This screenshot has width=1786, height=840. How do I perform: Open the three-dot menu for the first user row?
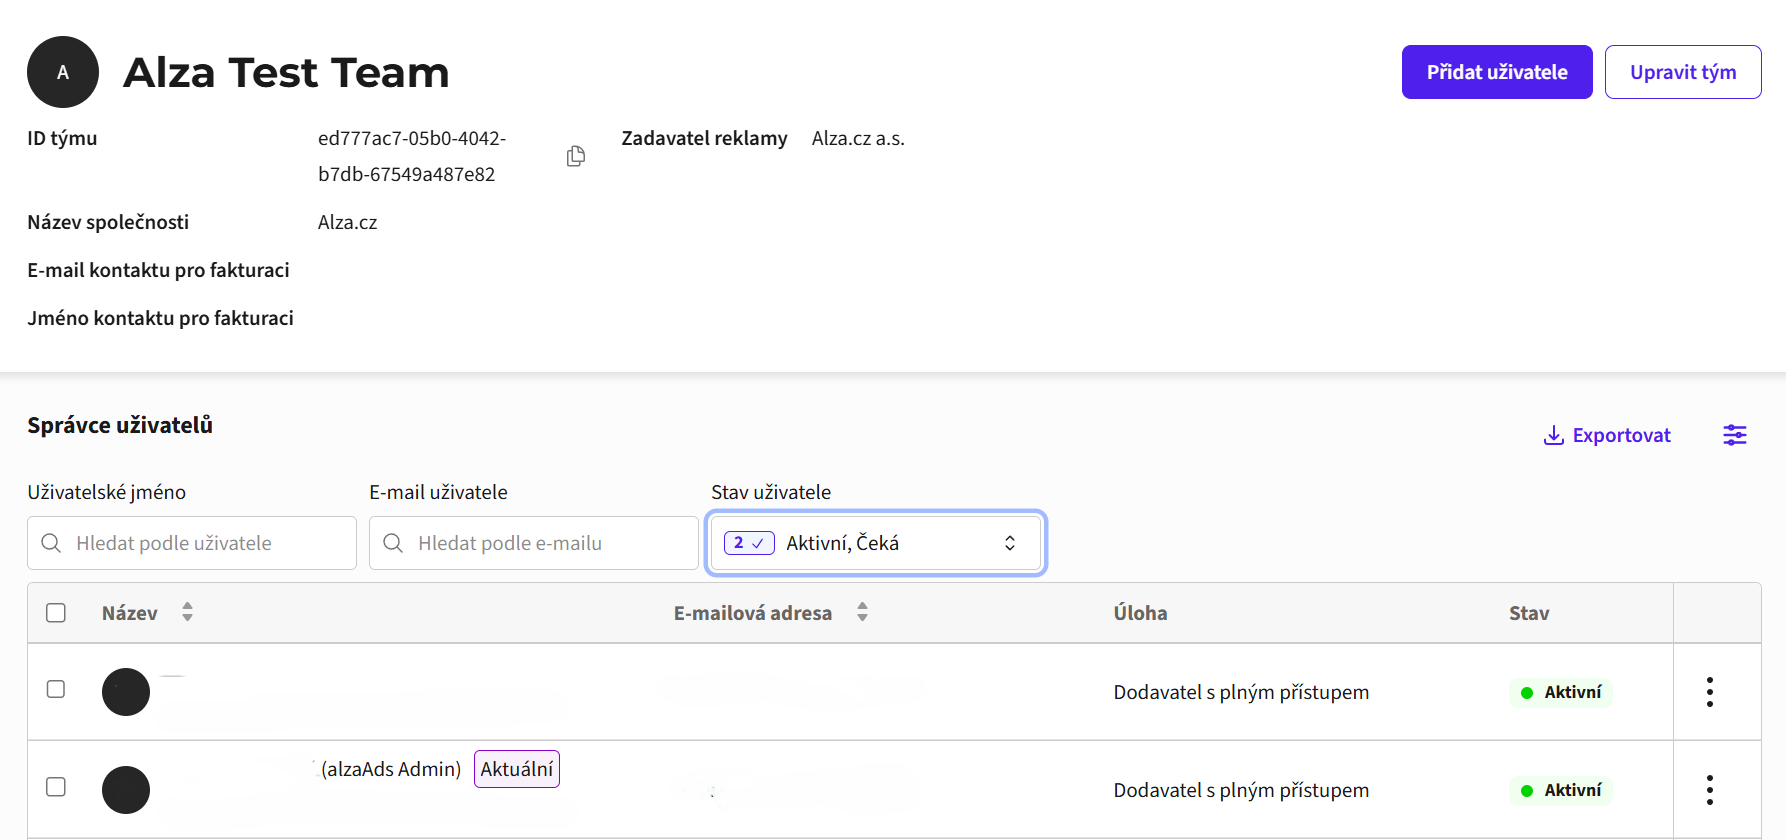(x=1709, y=692)
